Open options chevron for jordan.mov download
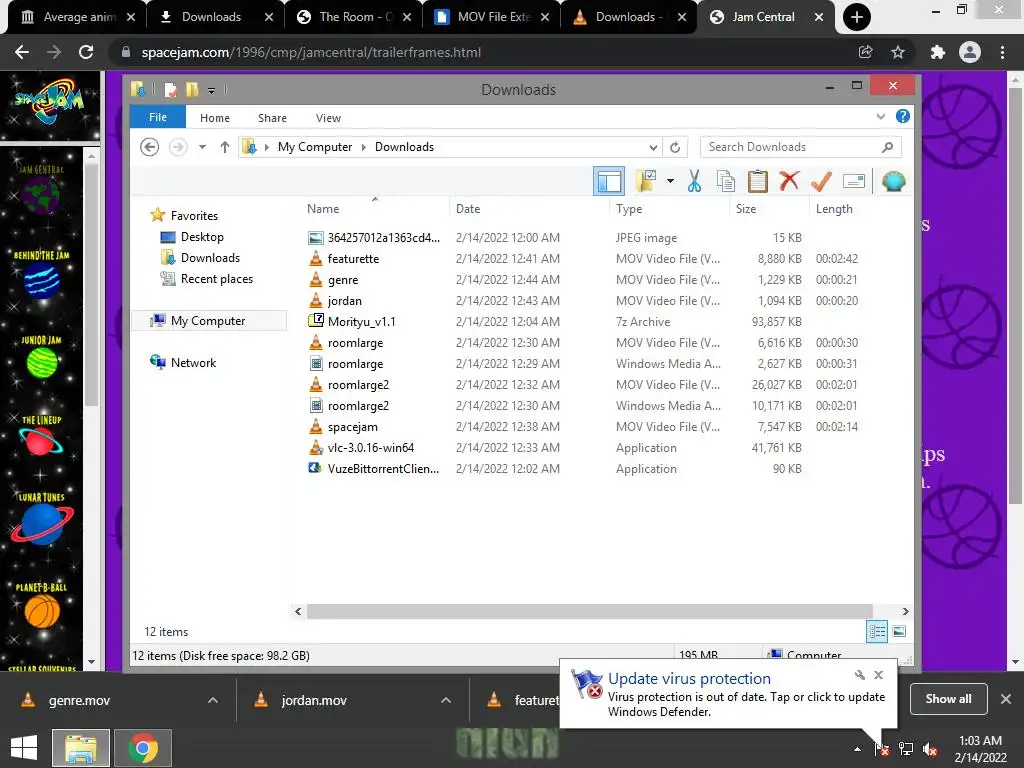 pos(446,700)
